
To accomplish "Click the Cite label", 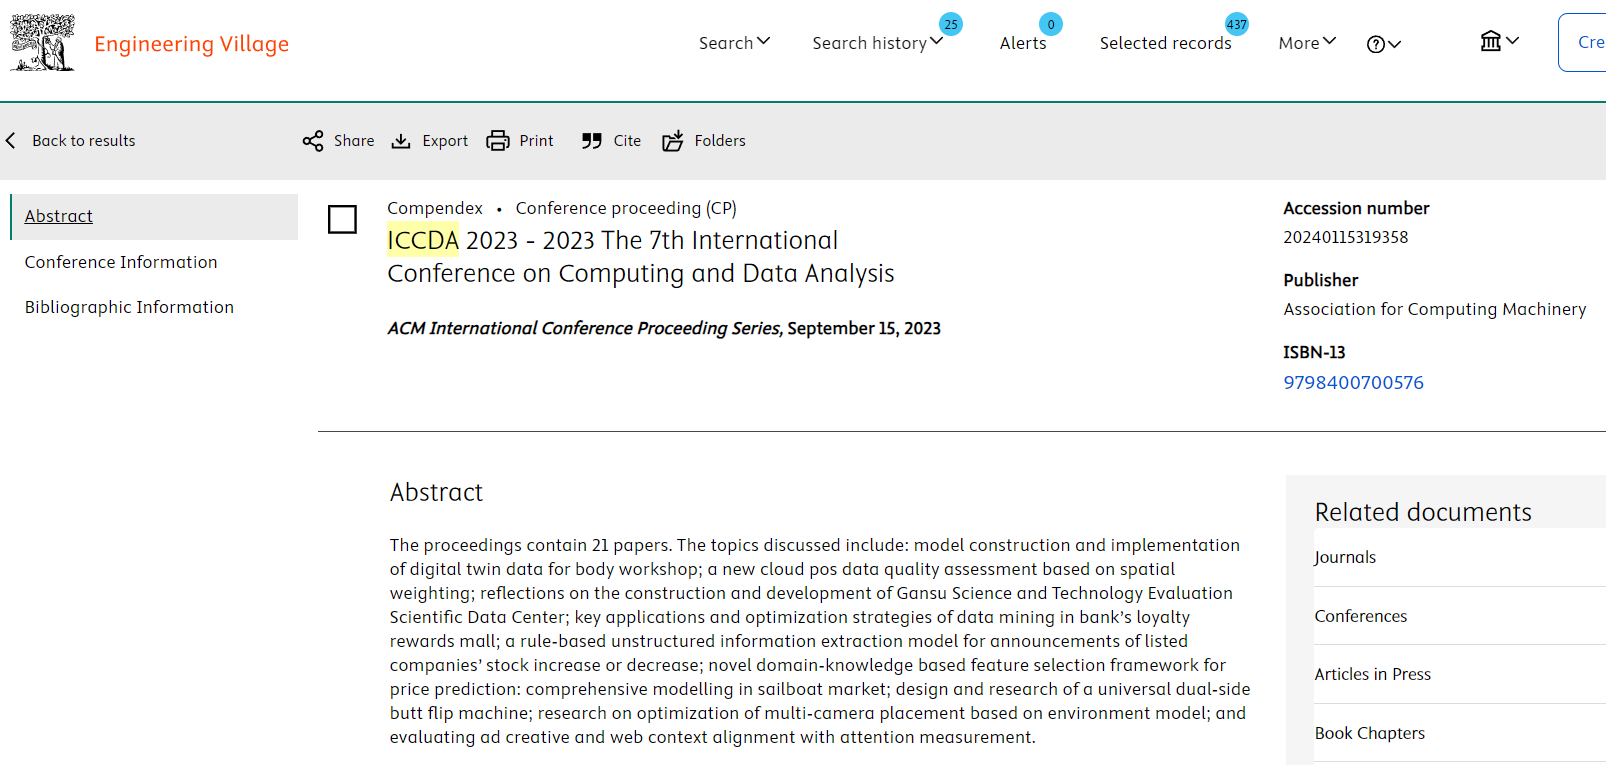I will click(627, 141).
